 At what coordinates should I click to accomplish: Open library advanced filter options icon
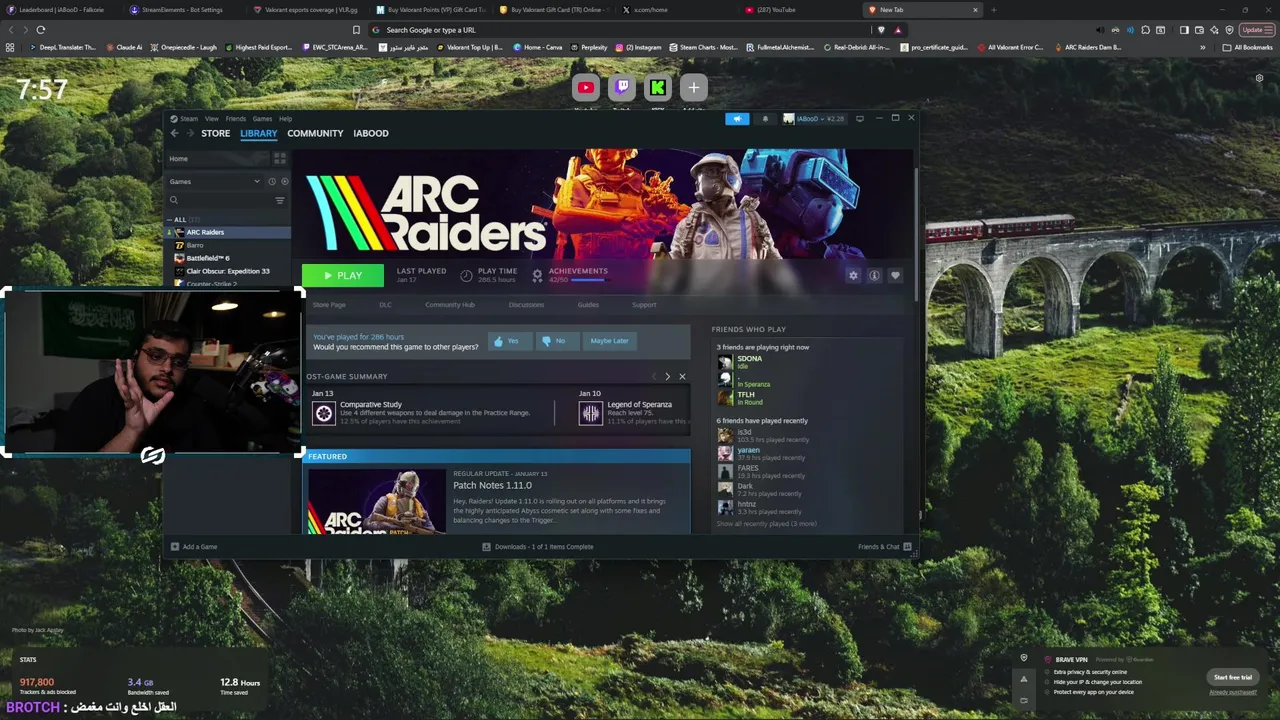tap(280, 200)
